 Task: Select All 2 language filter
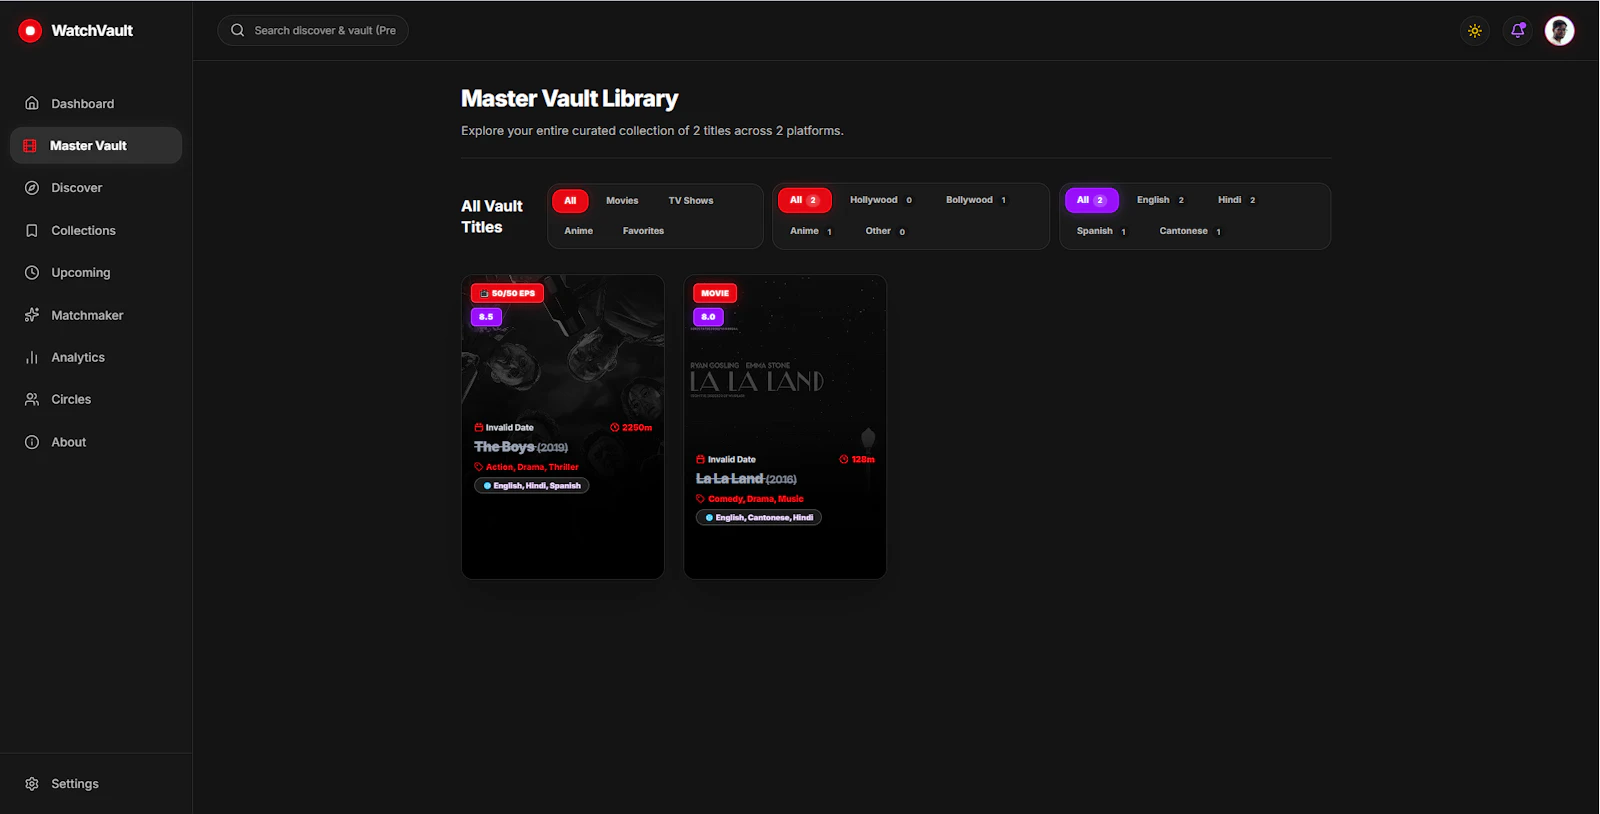coord(1092,200)
